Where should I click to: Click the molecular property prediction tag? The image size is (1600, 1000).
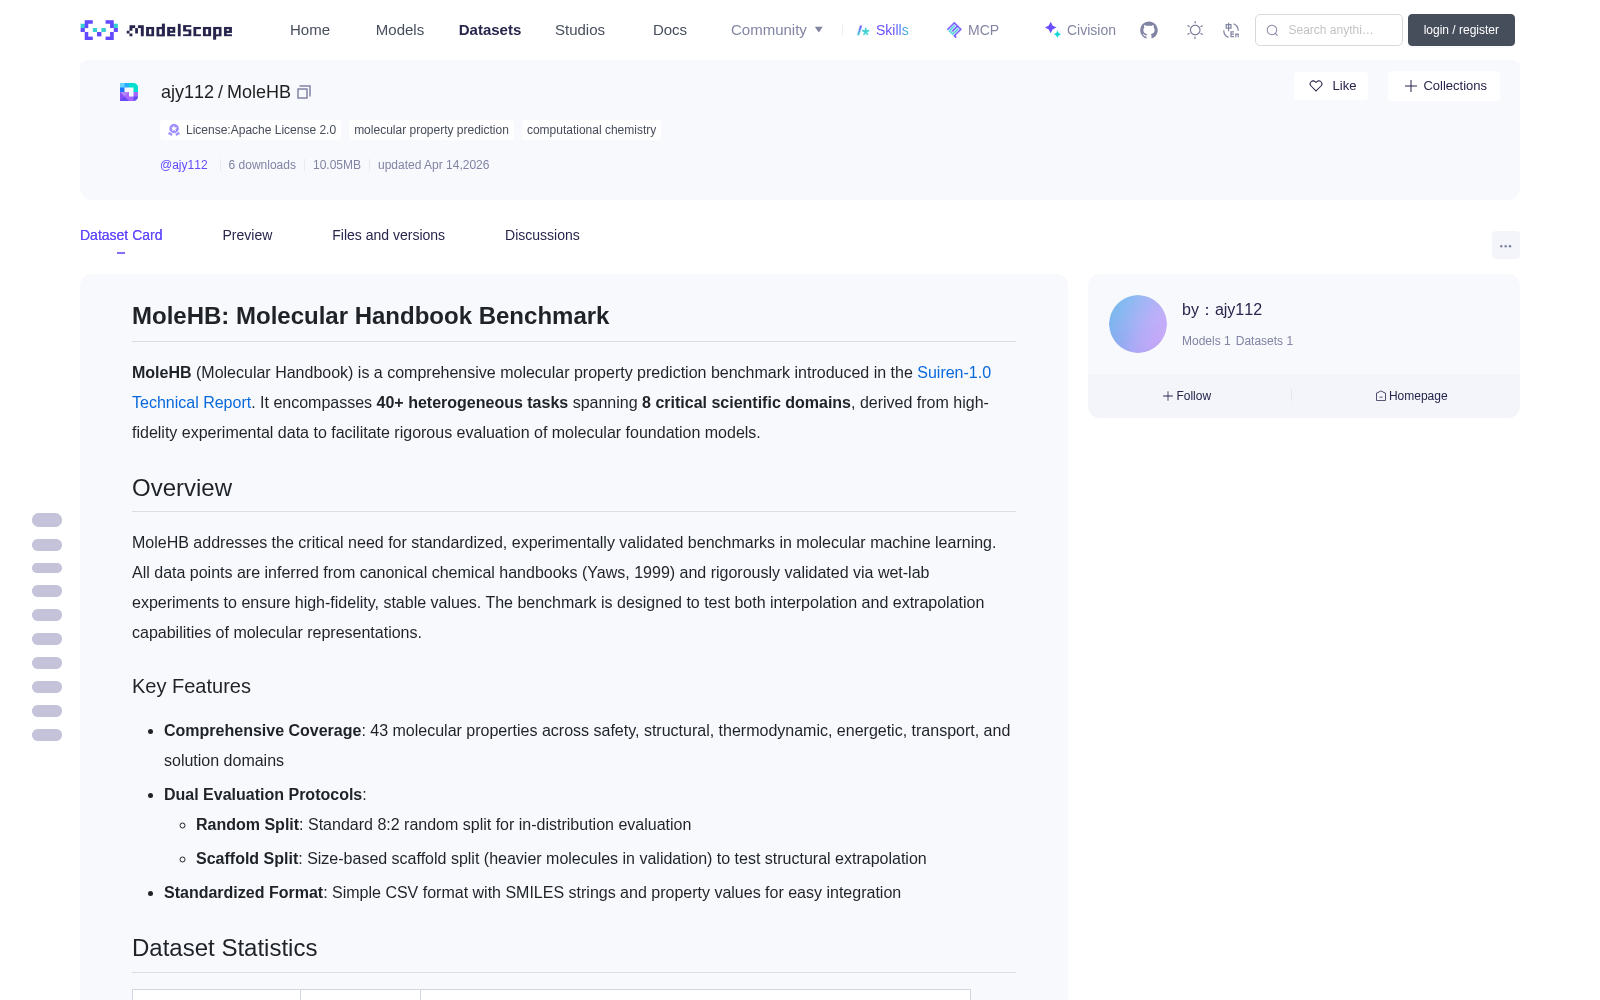(431, 130)
